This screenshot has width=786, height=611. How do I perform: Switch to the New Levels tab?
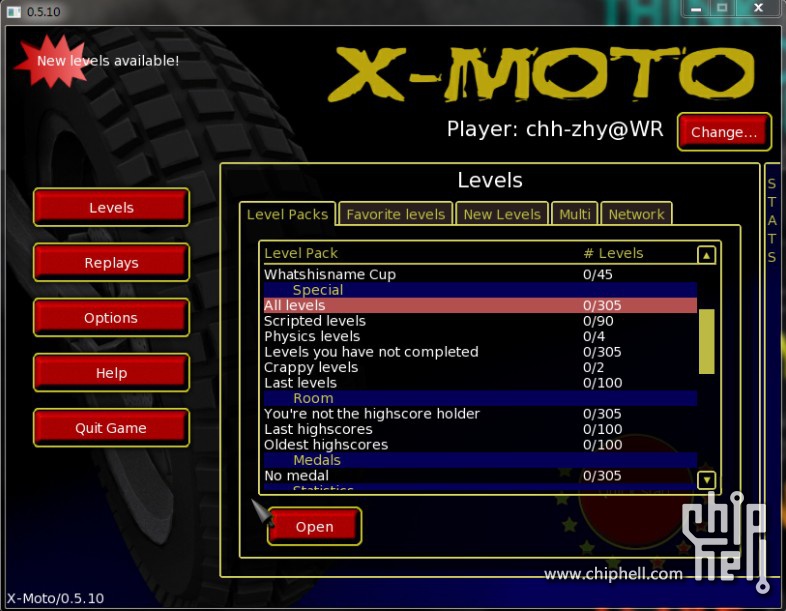coord(502,214)
